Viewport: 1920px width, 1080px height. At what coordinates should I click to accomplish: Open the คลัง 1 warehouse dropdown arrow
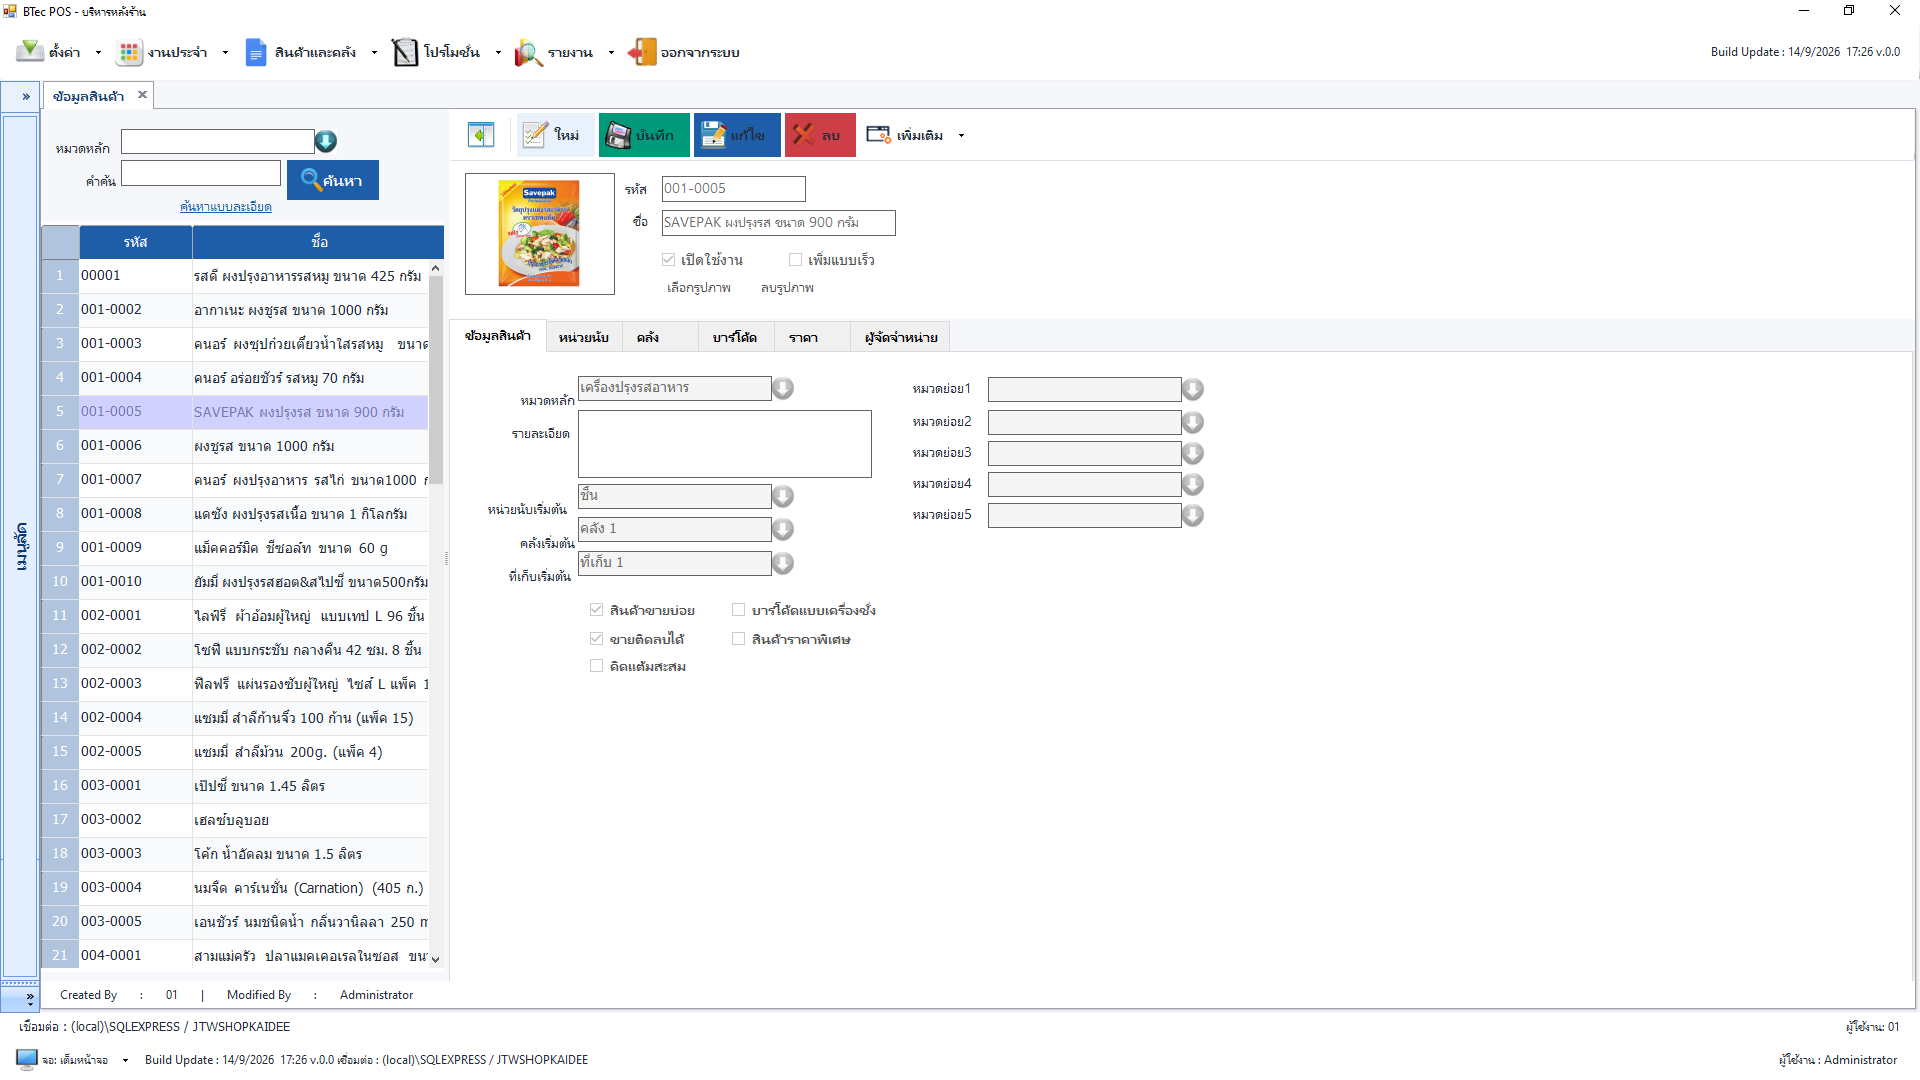(x=783, y=529)
